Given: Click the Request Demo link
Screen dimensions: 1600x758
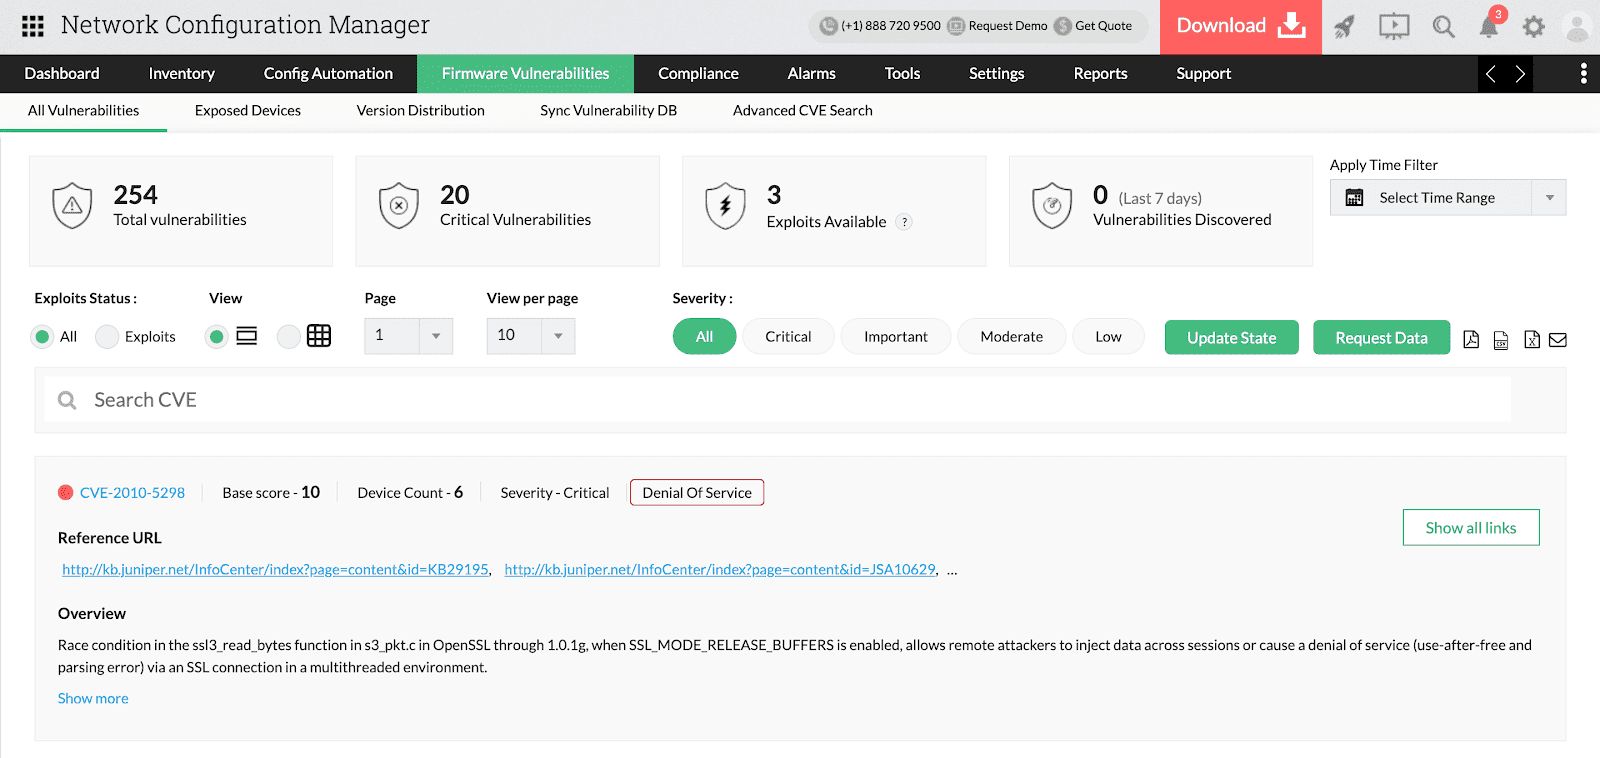Looking at the screenshot, I should click(x=998, y=26).
